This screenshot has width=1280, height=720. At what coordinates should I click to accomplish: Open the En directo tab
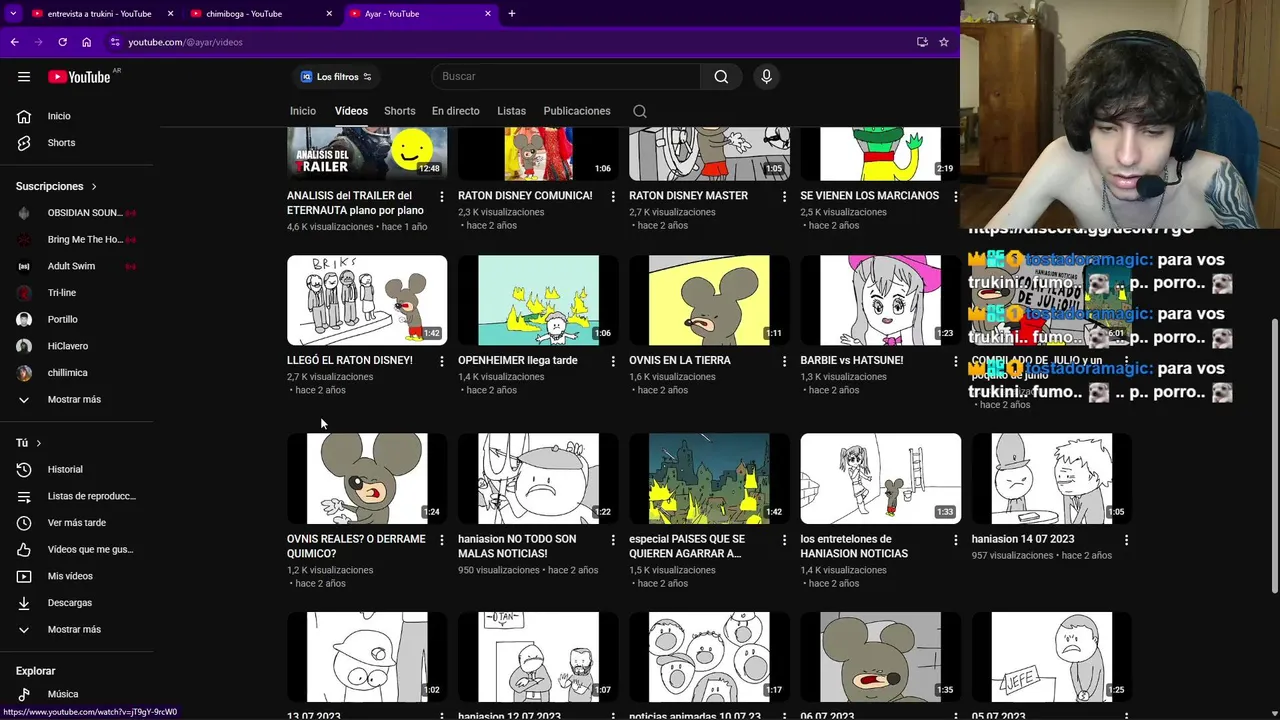click(x=456, y=111)
